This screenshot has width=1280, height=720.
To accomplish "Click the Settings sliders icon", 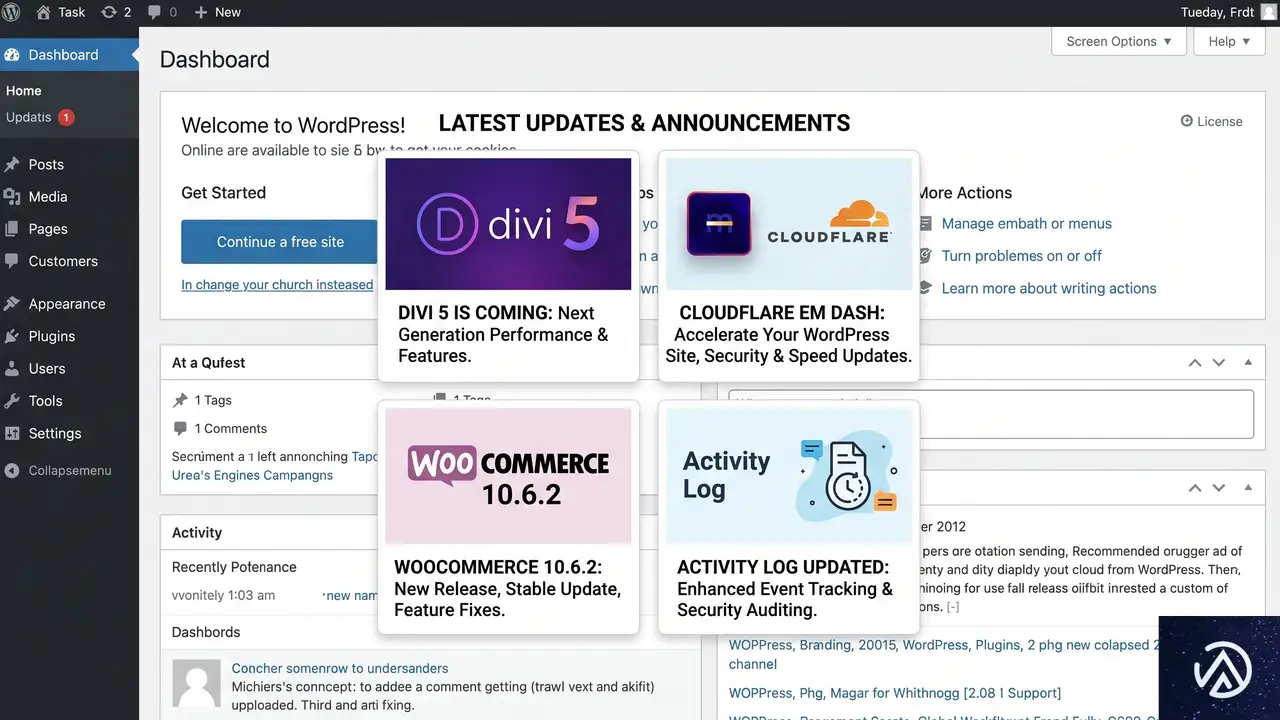I will 12,433.
